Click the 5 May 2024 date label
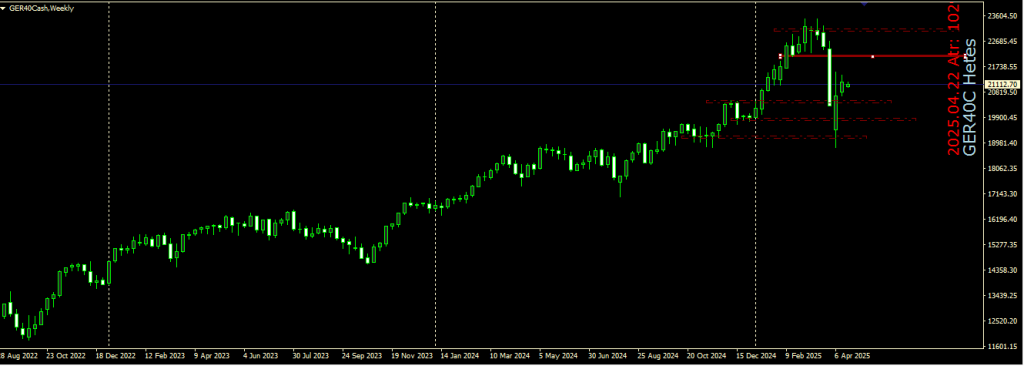The image size is (1024, 366). point(559,356)
